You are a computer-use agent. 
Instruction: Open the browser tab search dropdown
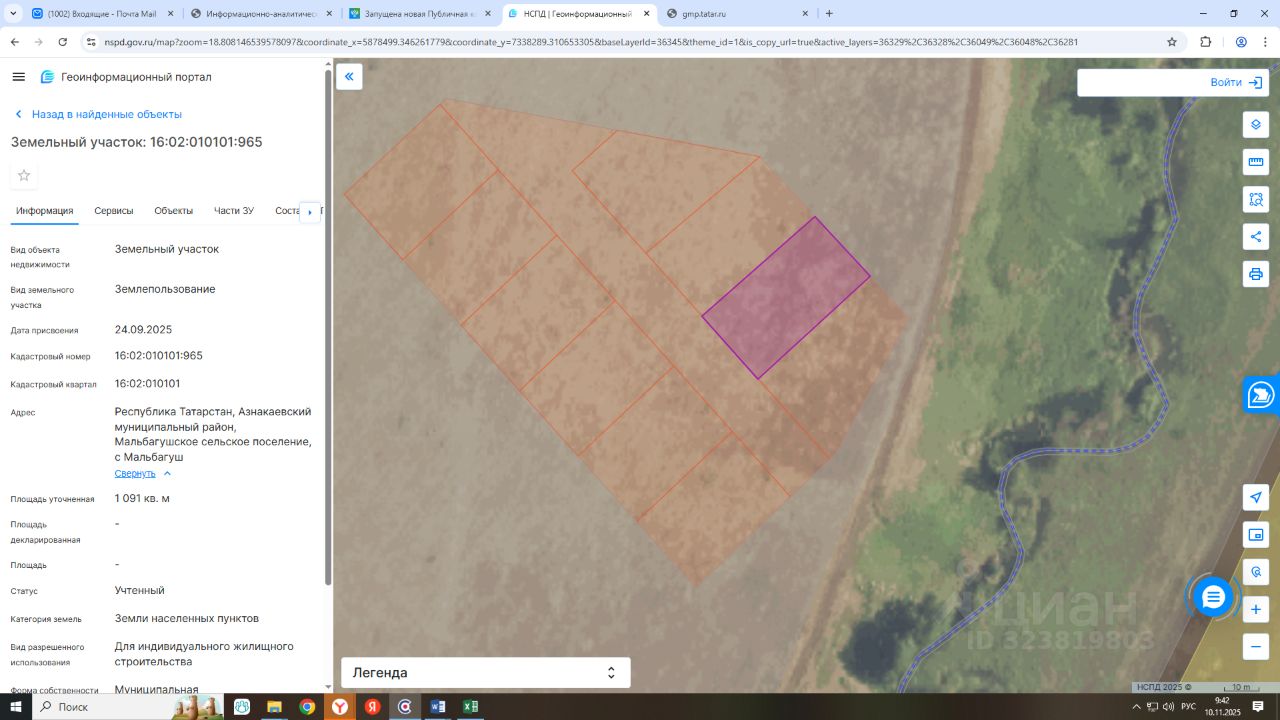point(13,13)
